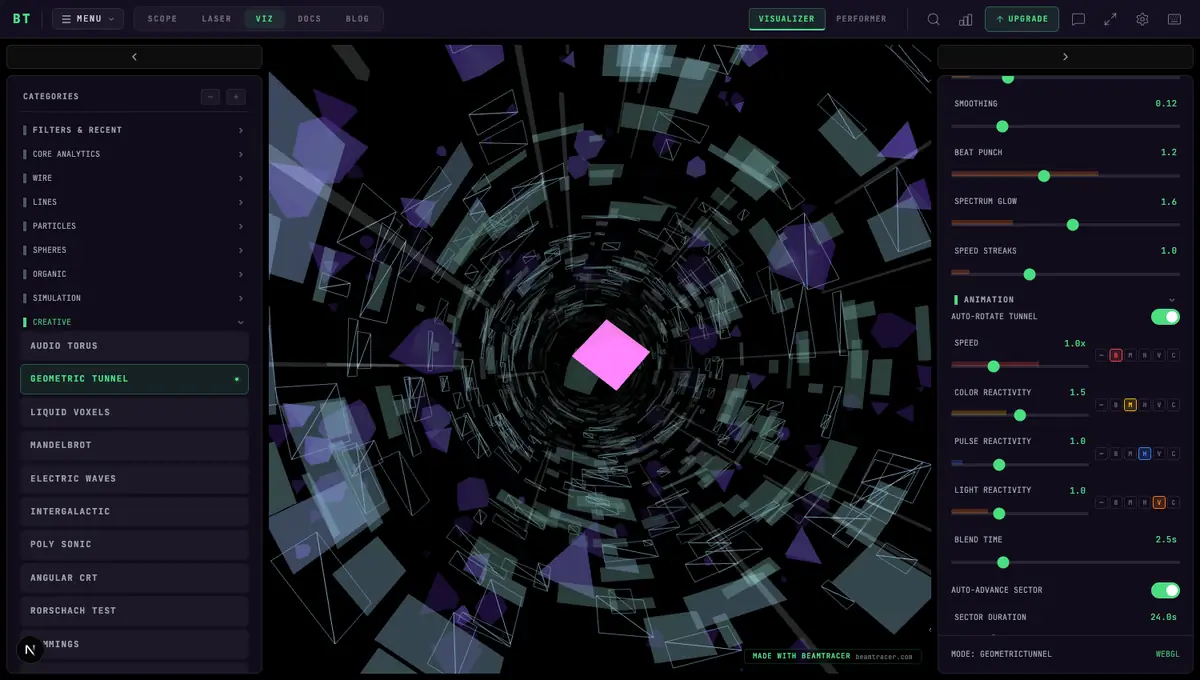This screenshot has height=680, width=1200.
Task: Select Audio Torus visualizer
Action: 134,346
